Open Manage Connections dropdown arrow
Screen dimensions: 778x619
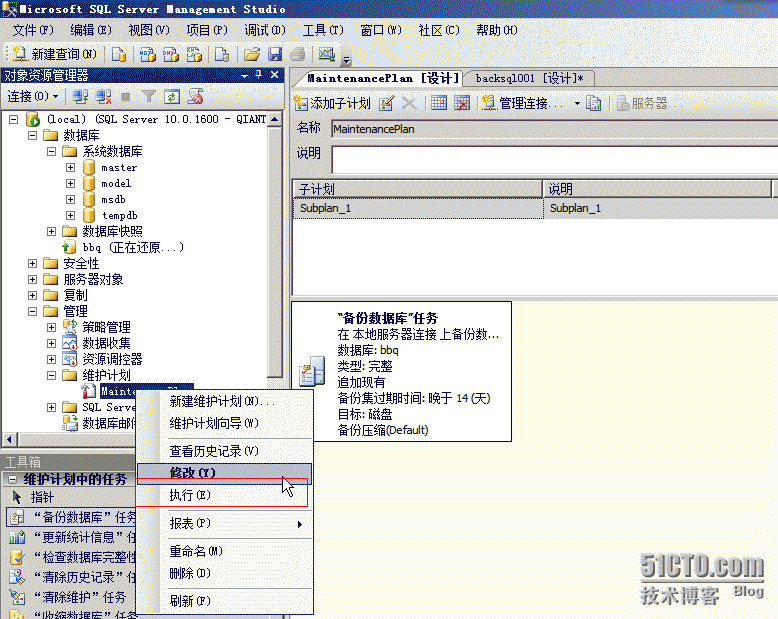tap(577, 104)
